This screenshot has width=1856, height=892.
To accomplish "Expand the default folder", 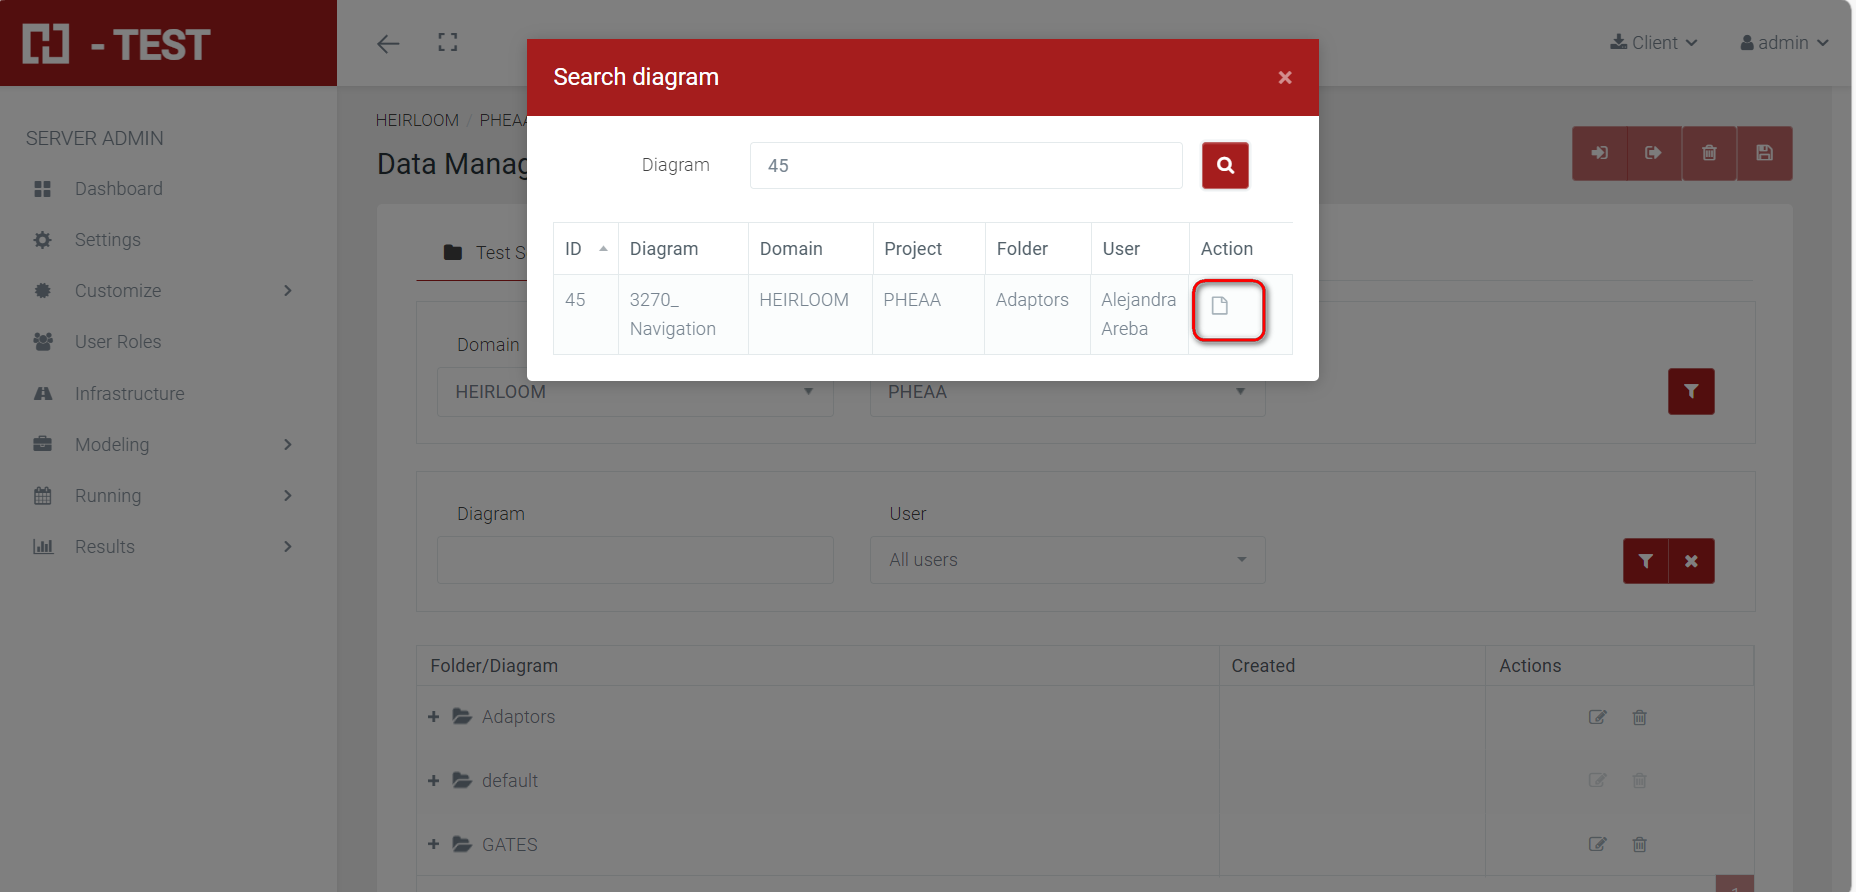I will [434, 781].
